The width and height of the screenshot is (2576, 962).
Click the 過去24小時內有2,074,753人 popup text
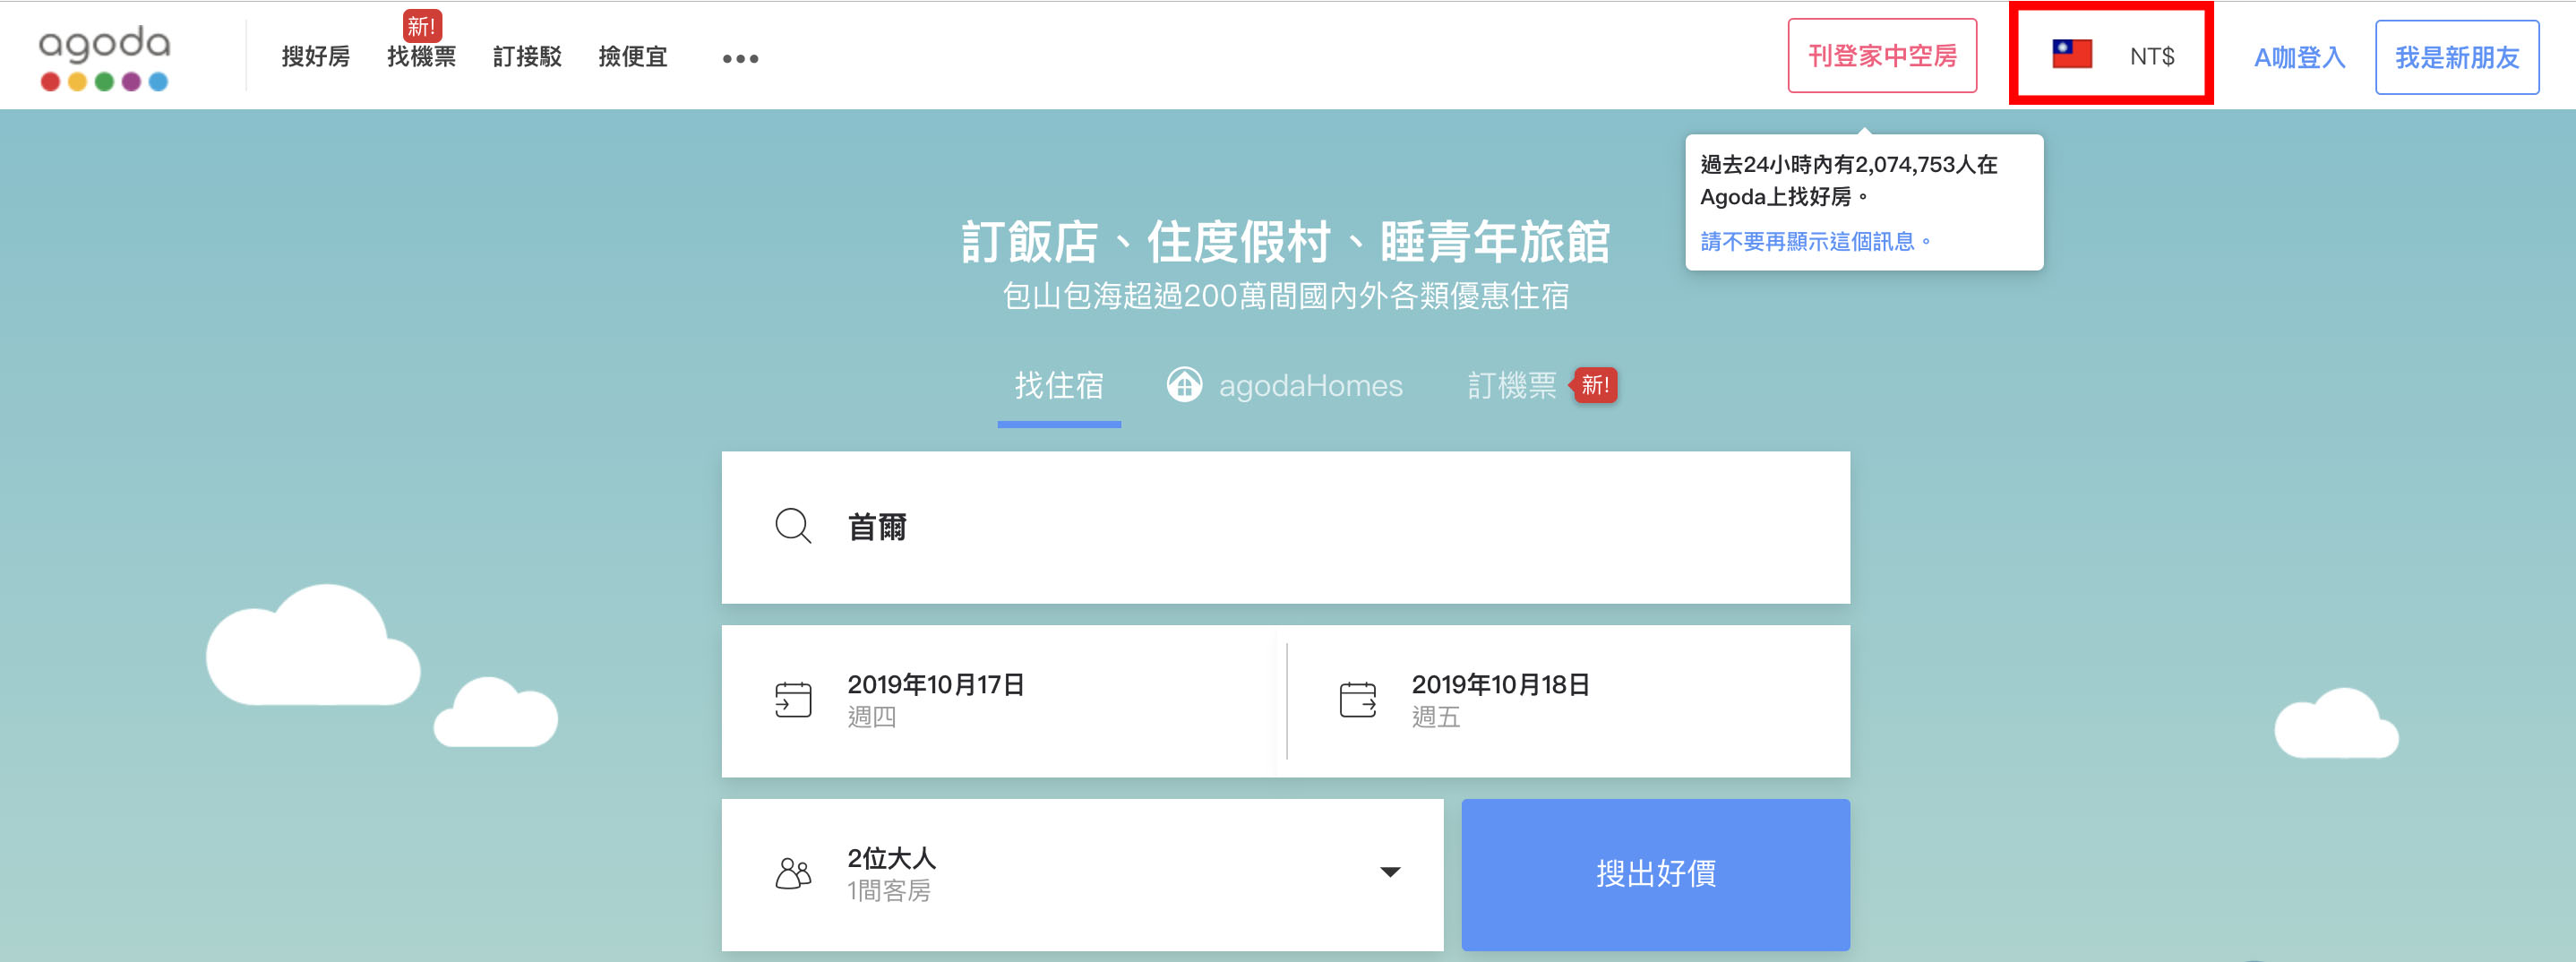pyautogui.click(x=1849, y=180)
